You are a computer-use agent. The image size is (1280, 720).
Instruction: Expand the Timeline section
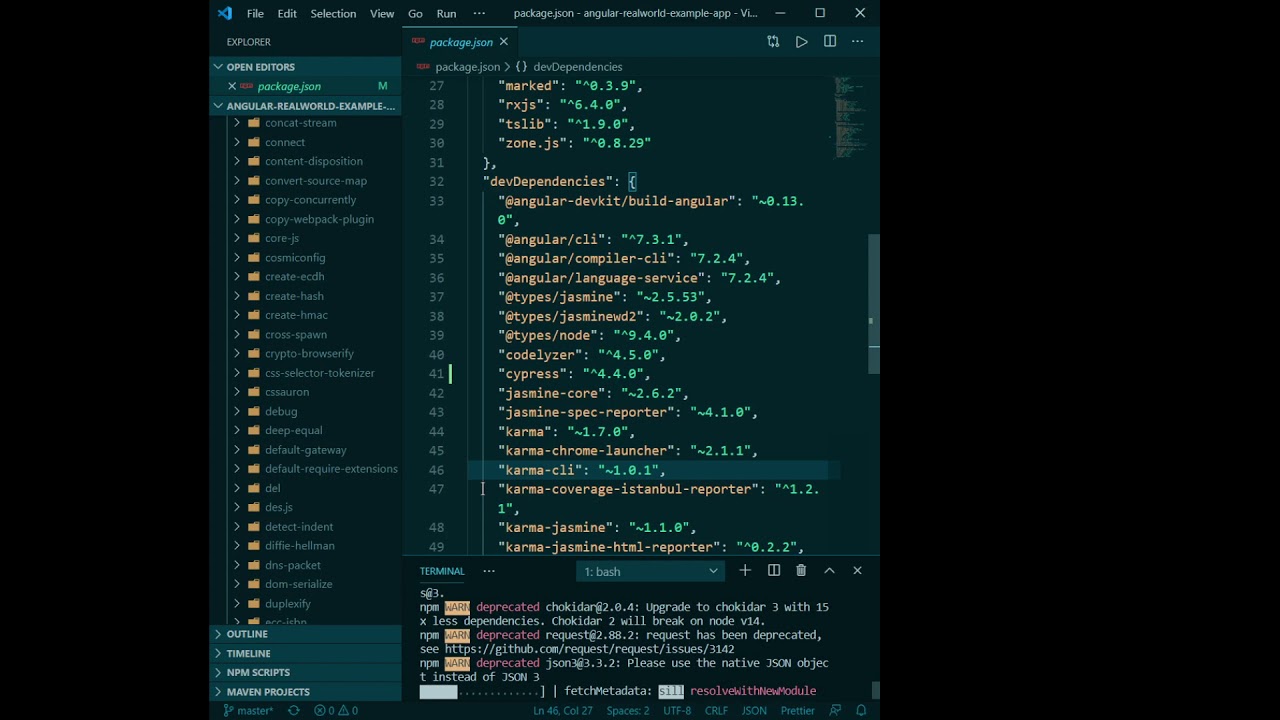305,653
